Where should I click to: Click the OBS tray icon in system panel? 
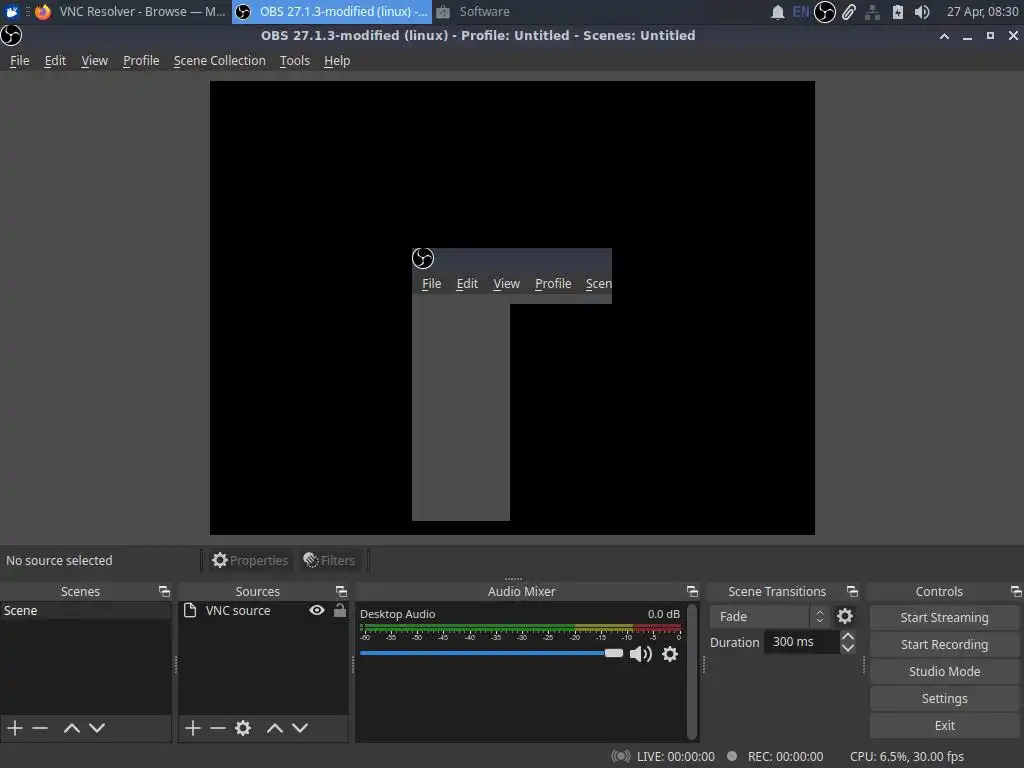tap(825, 12)
